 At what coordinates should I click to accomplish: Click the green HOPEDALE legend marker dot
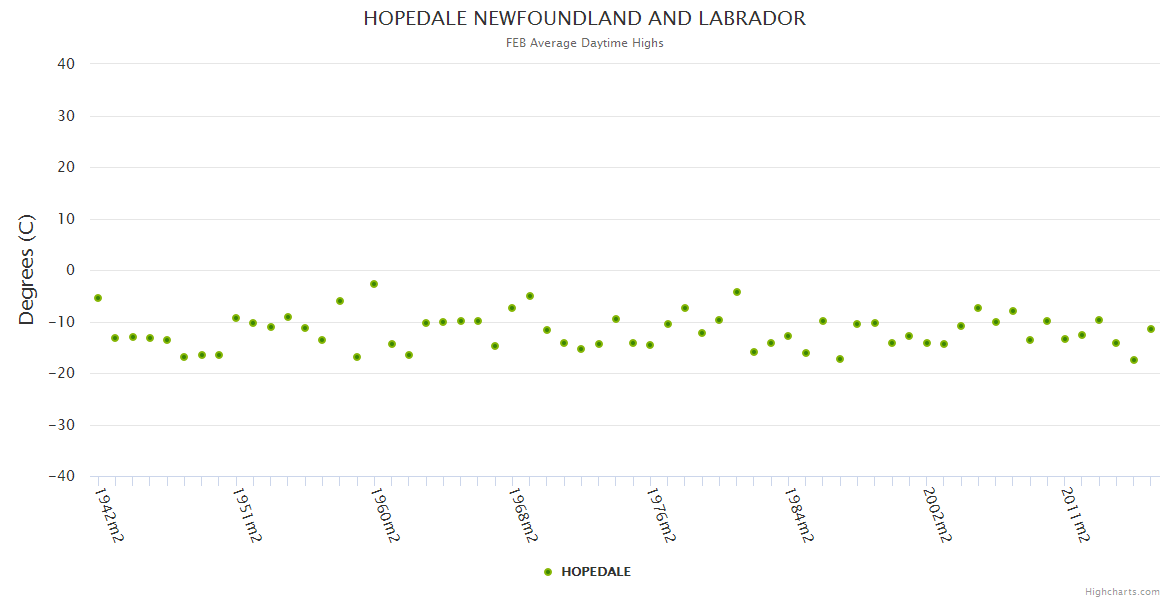(x=547, y=572)
